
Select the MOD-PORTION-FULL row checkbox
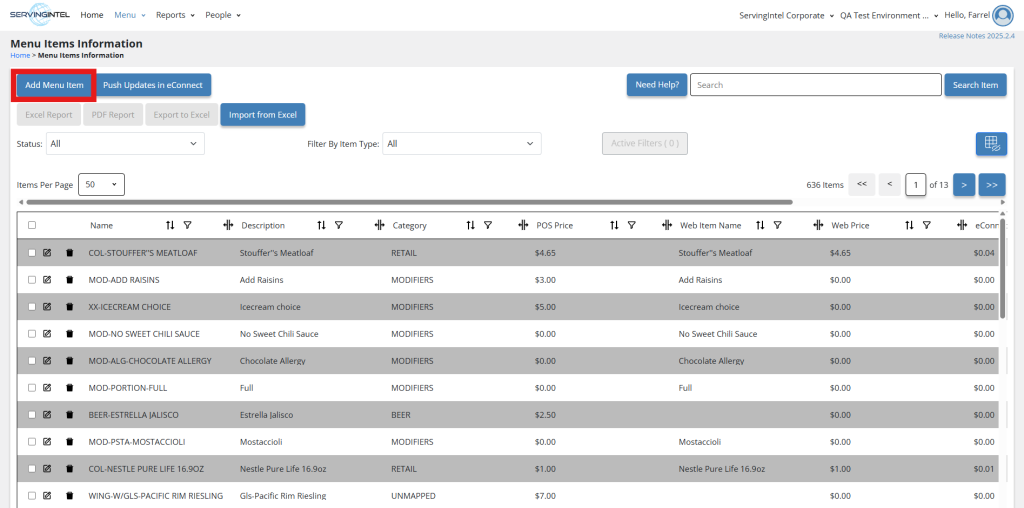click(x=32, y=388)
